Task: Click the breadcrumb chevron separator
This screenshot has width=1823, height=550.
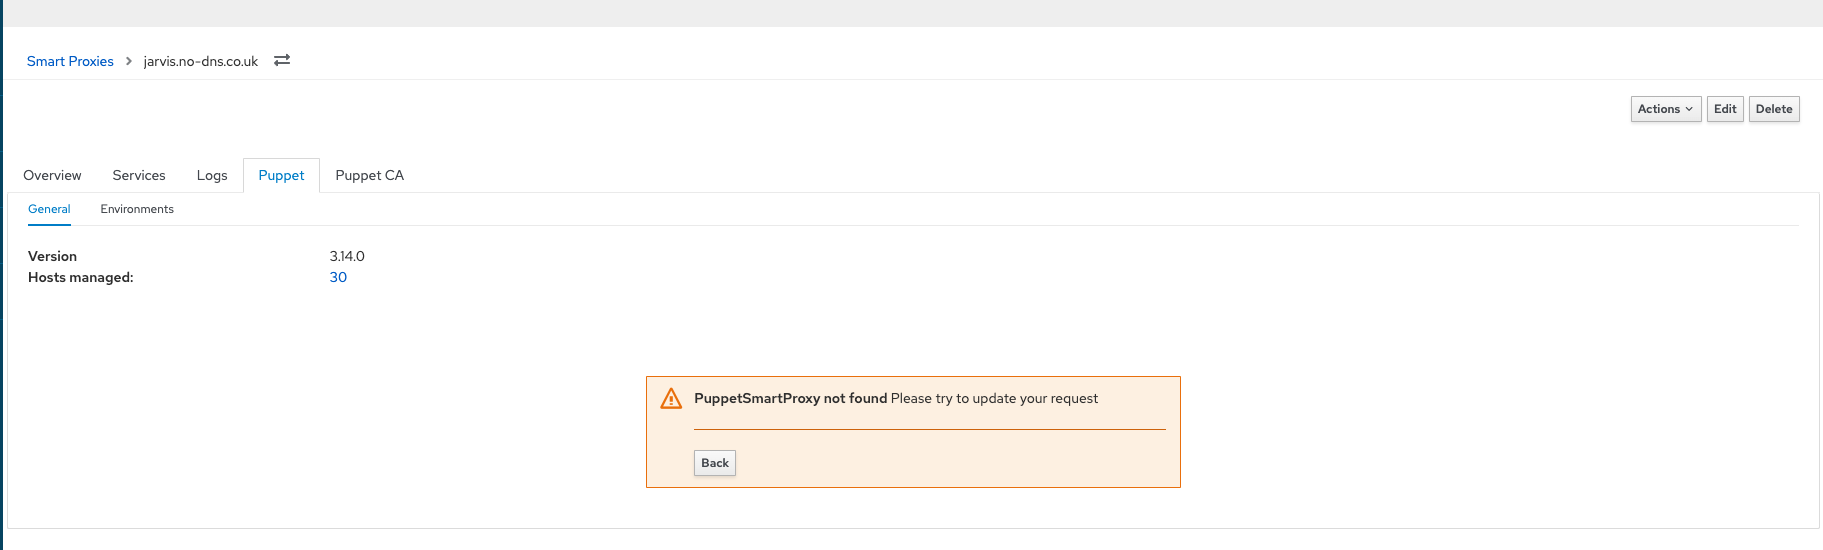Action: 129,61
